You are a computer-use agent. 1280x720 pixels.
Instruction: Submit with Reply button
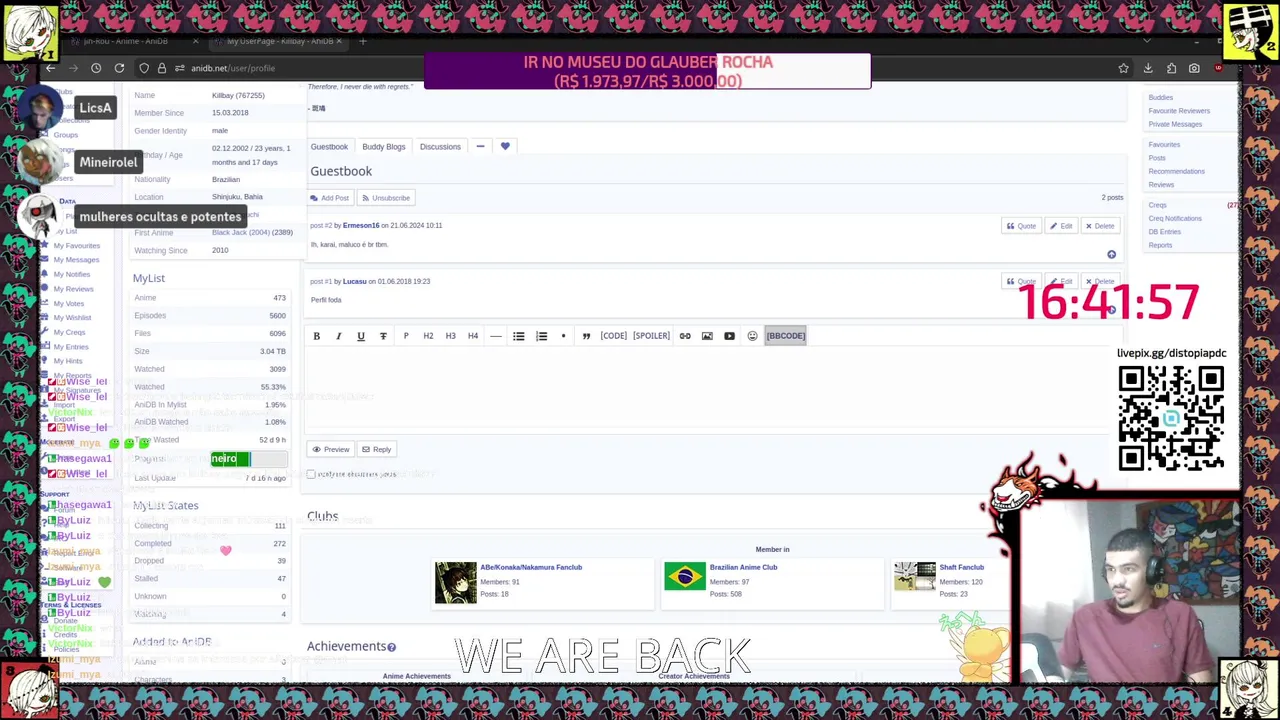(376, 450)
